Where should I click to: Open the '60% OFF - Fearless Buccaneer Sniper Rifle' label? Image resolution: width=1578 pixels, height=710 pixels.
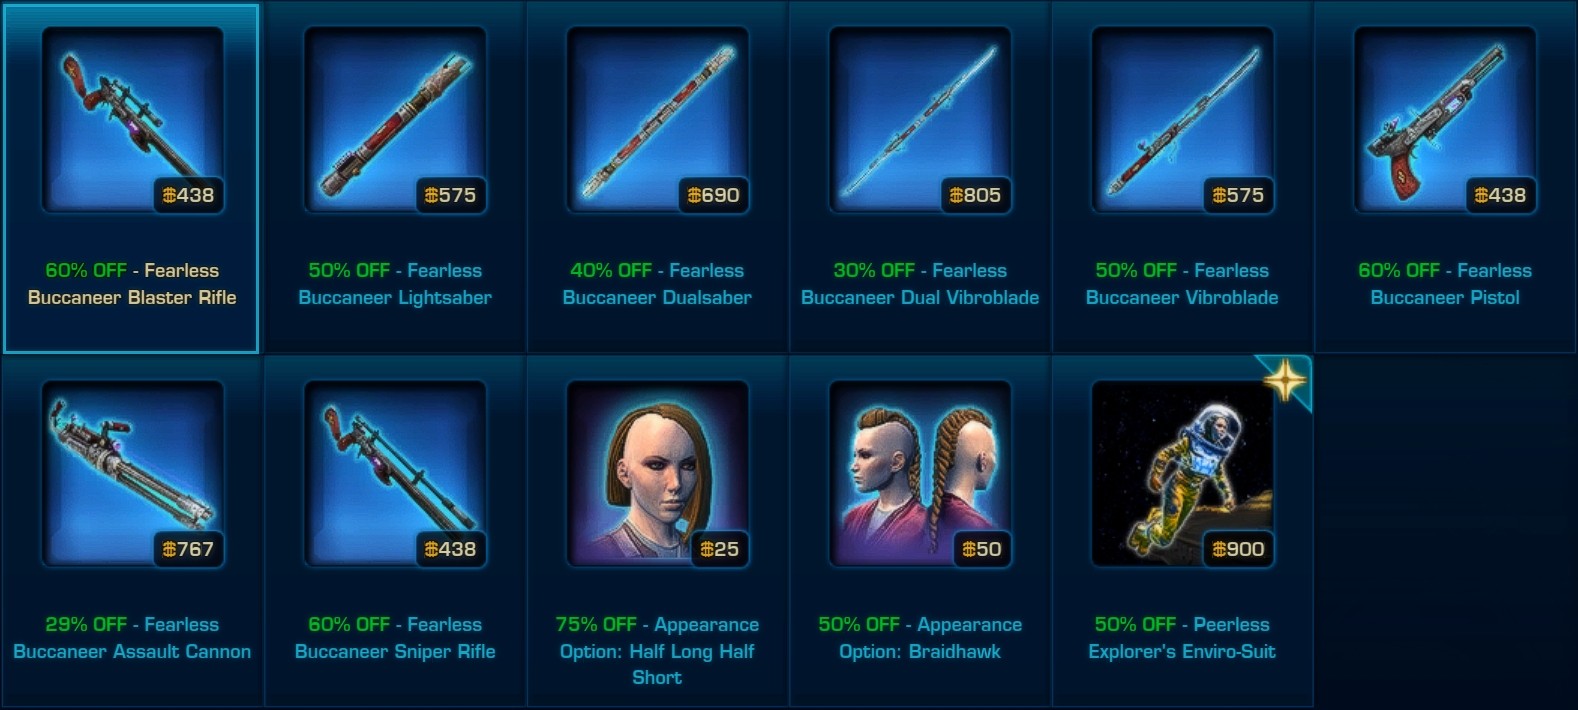click(395, 638)
